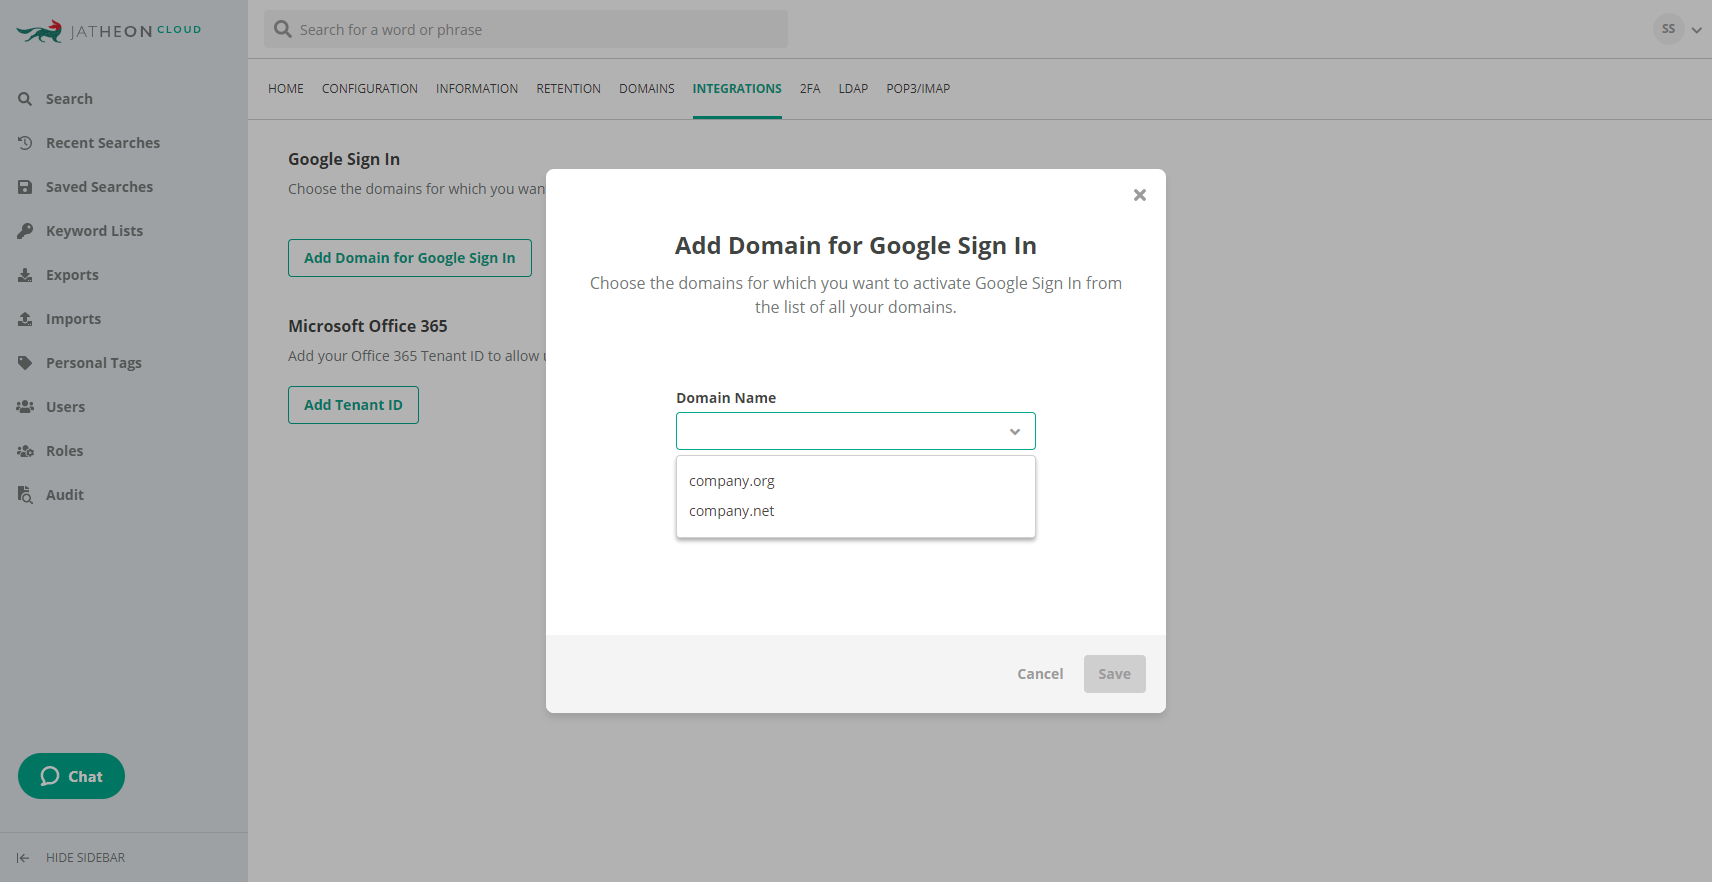The height and width of the screenshot is (882, 1712).
Task: Open the Domain Name dropdown arrow
Action: pos(1015,432)
